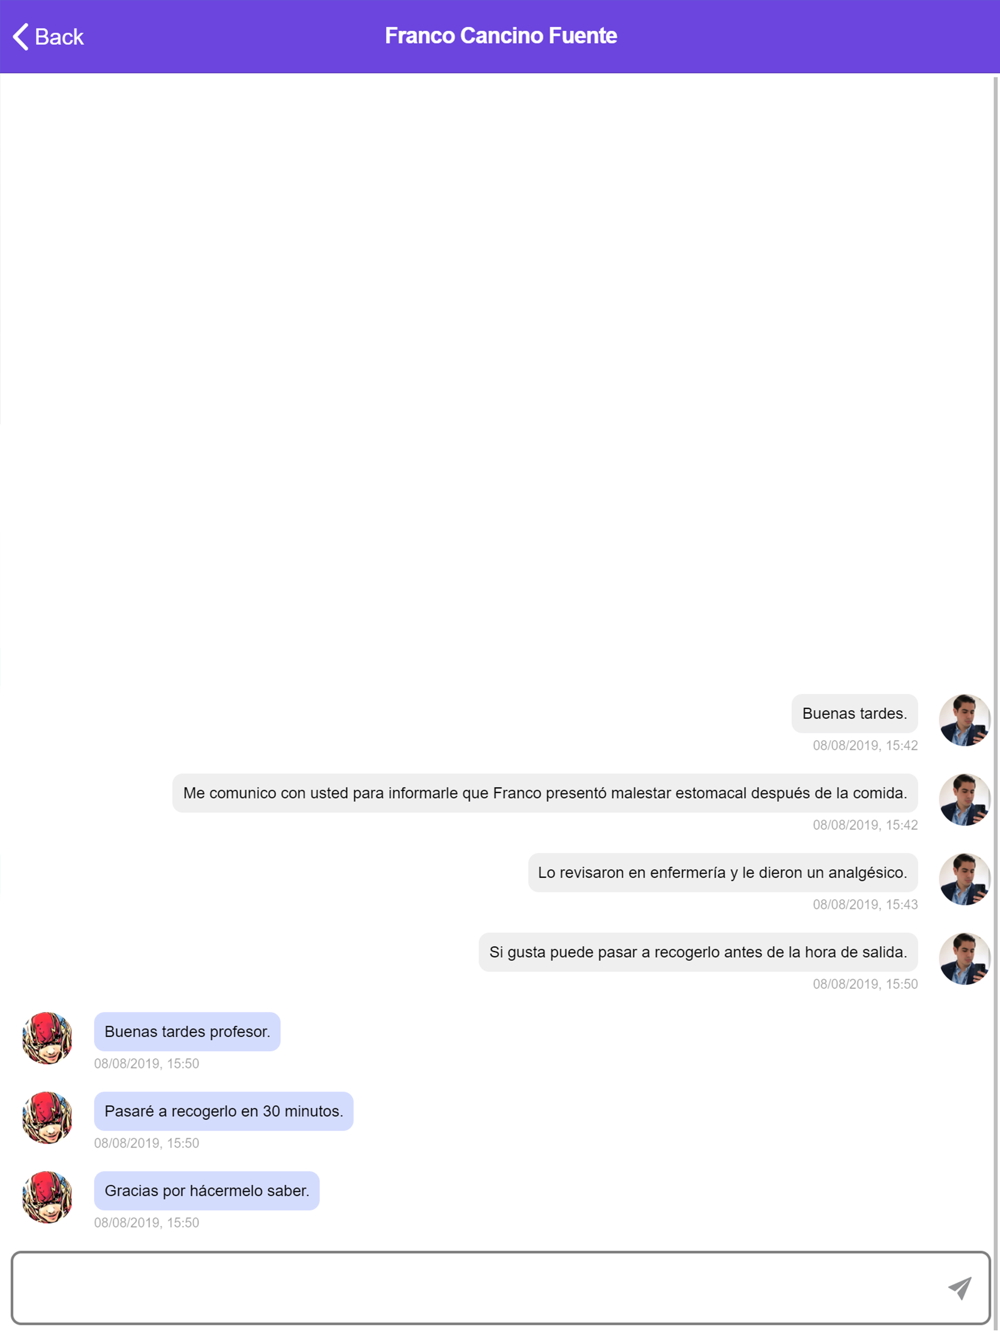
Task: Select the 'Buenas tardes.' message bubble
Action: click(x=855, y=713)
